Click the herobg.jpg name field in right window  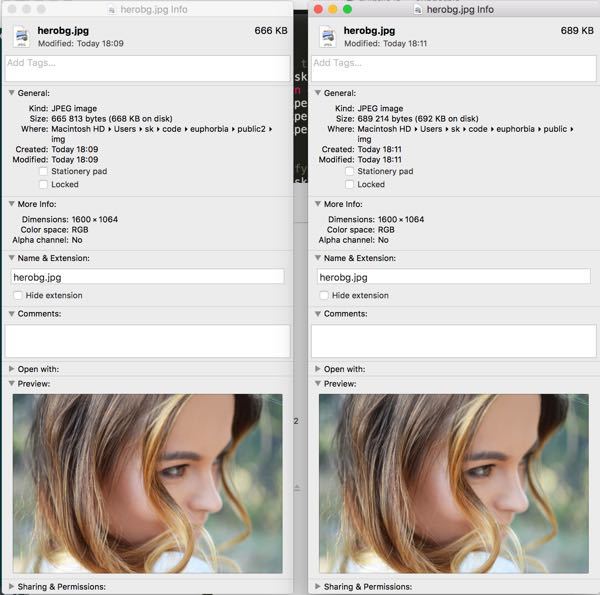tap(454, 277)
